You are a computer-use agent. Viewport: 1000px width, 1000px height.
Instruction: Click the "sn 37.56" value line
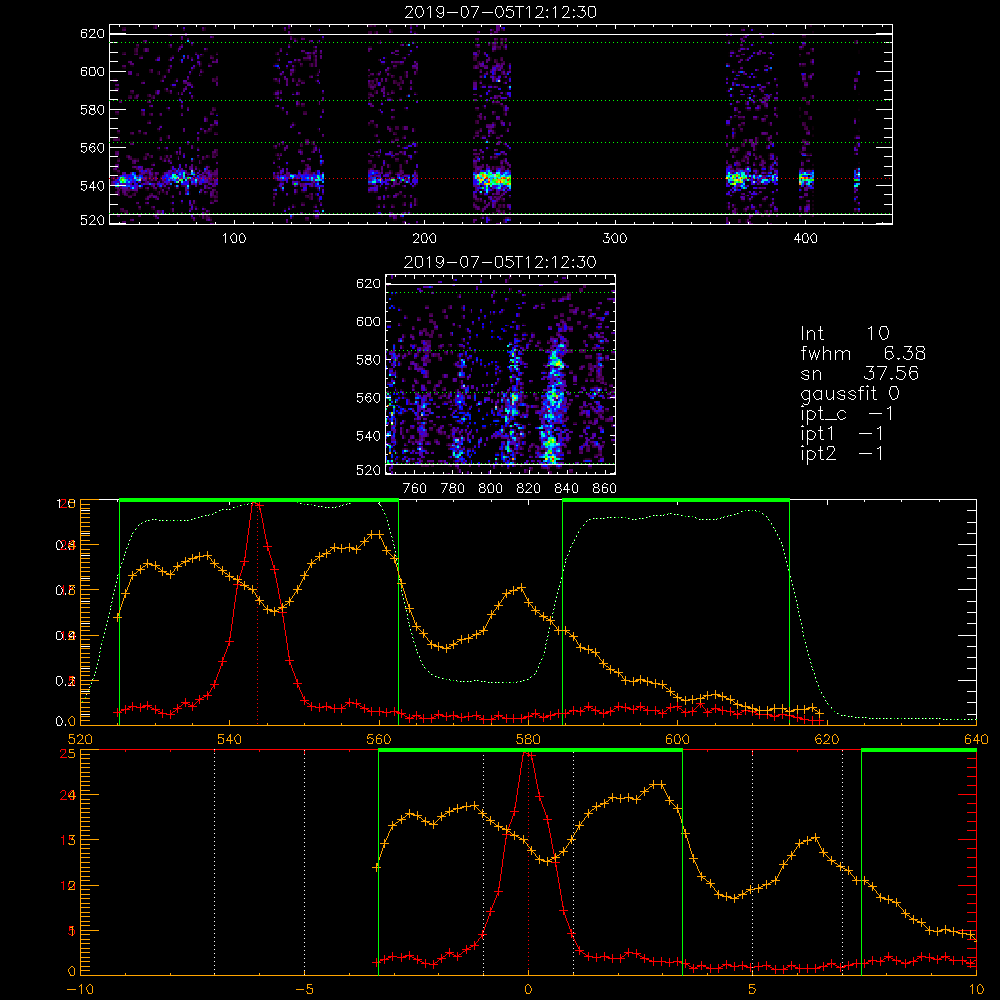click(x=860, y=373)
